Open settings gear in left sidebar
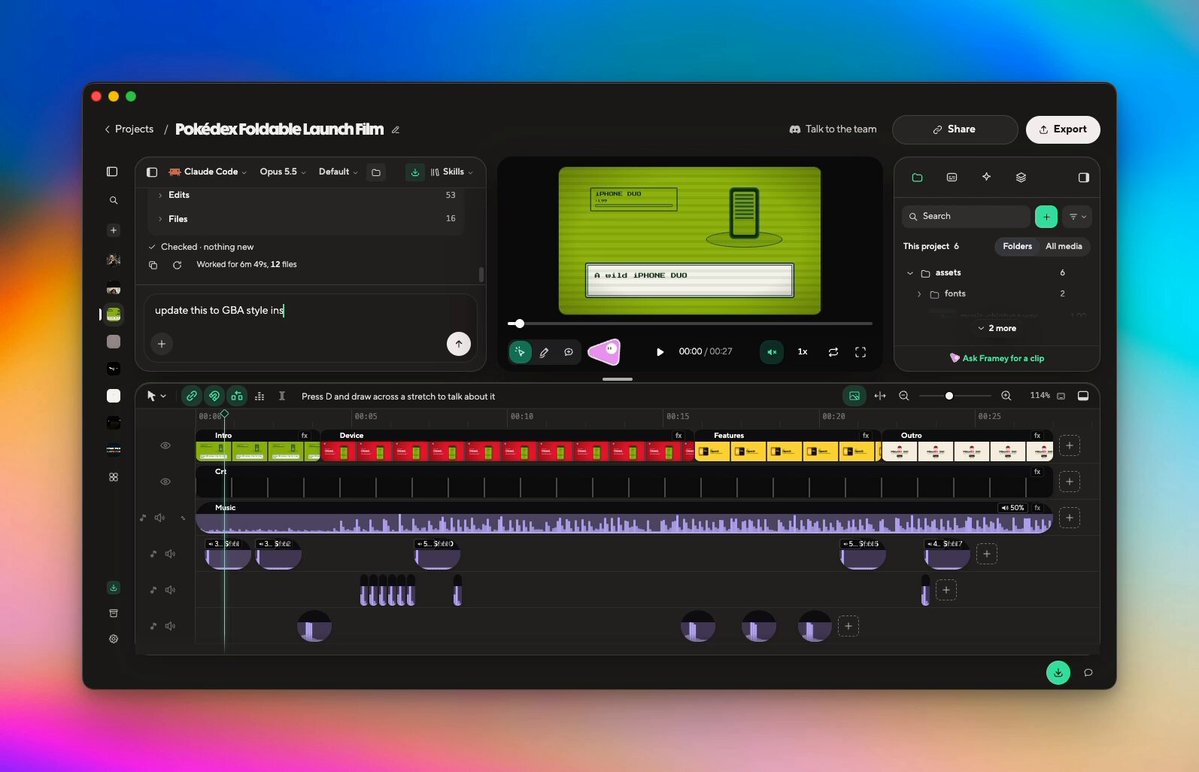Image resolution: width=1199 pixels, height=772 pixels. 113,639
